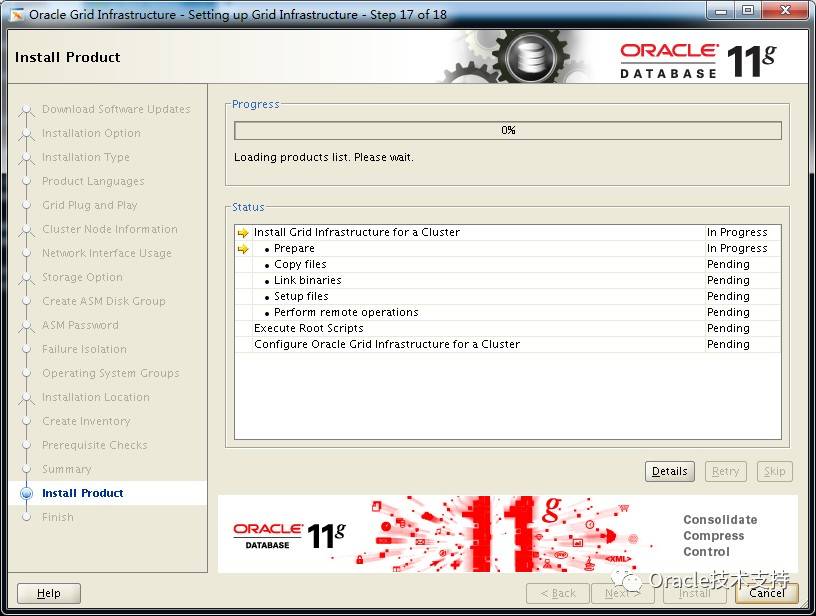Select the Prerequisite Checks step
The width and height of the screenshot is (816, 616).
point(95,445)
